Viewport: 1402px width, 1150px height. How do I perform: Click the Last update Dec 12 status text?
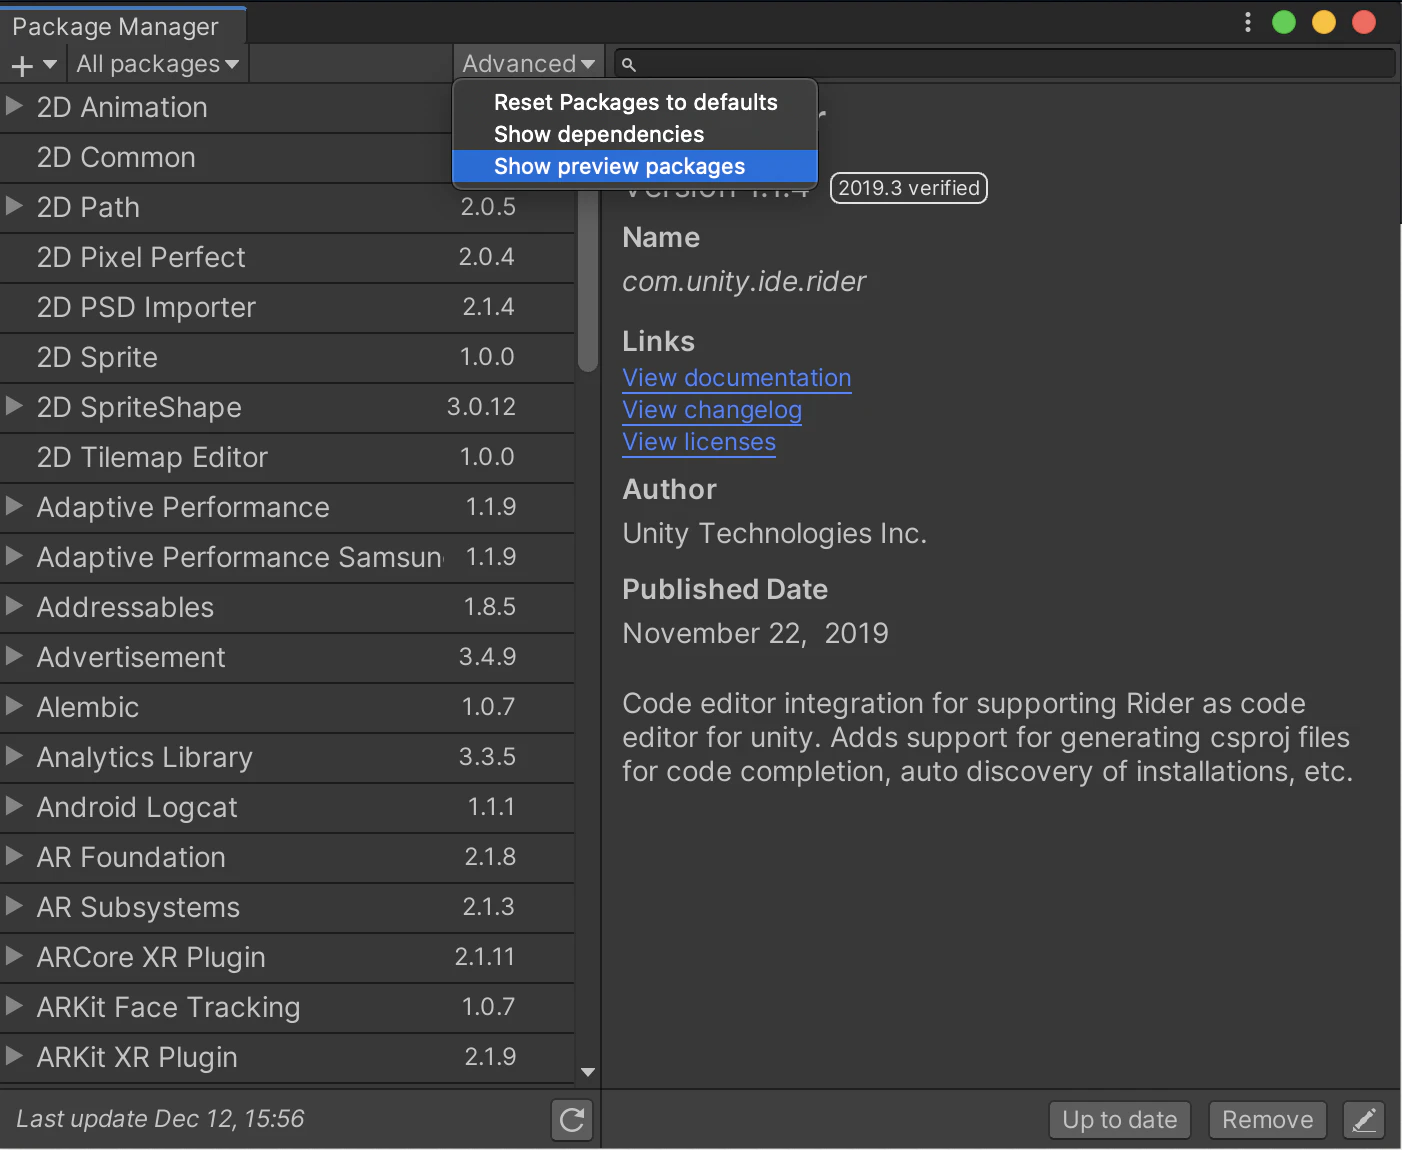160,1119
